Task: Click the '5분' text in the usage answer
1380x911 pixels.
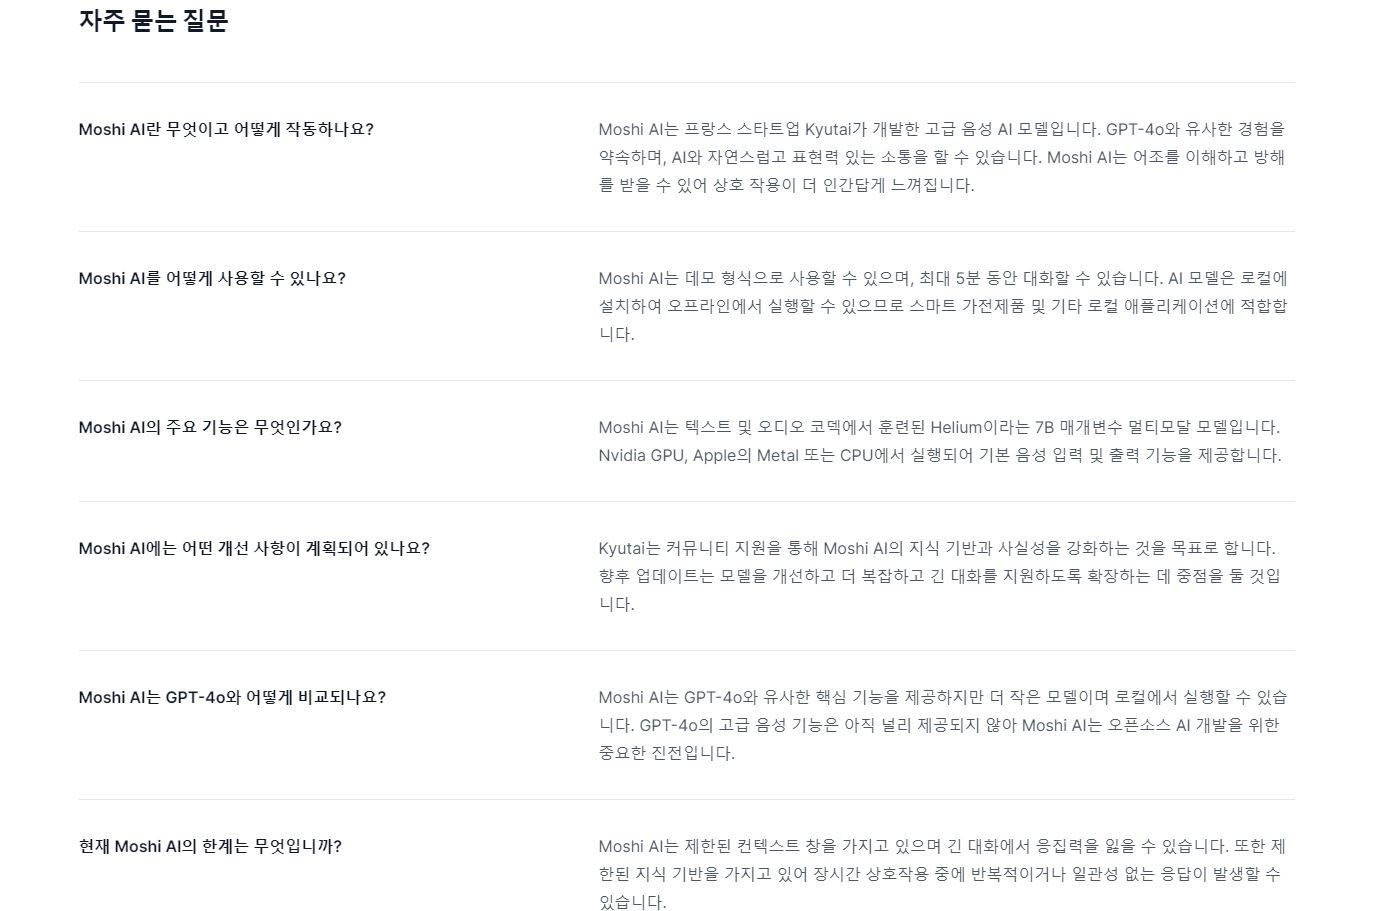Action: pyautogui.click(x=968, y=278)
